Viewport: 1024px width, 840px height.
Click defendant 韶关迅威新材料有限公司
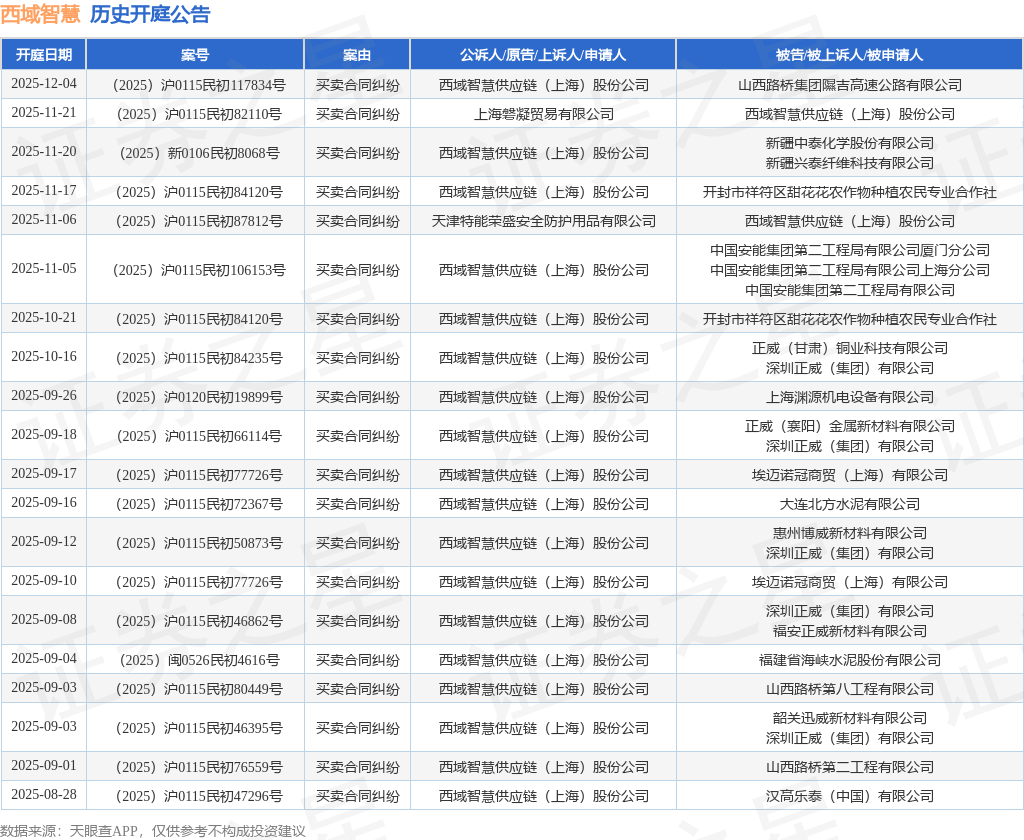click(850, 719)
